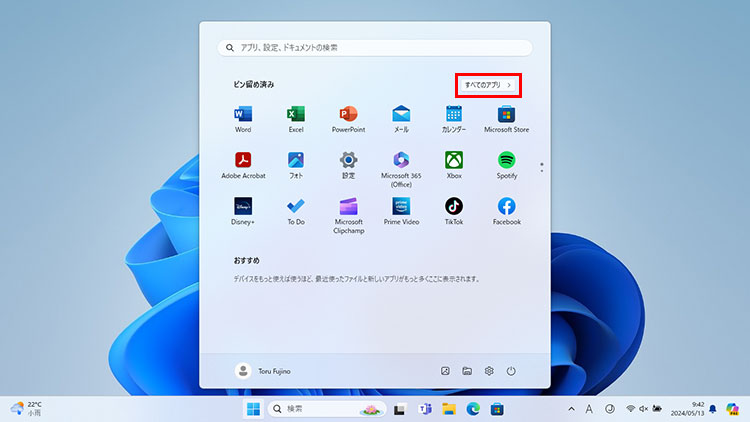Click the Start menu search field
750x422 pixels.
[x=374, y=47]
